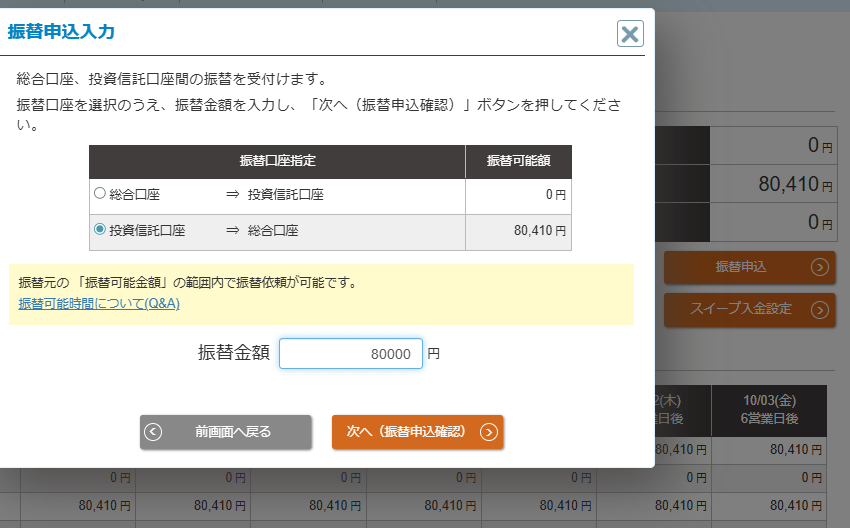Click the 振替口座指定 table header
This screenshot has height=528, width=850.
point(277,161)
